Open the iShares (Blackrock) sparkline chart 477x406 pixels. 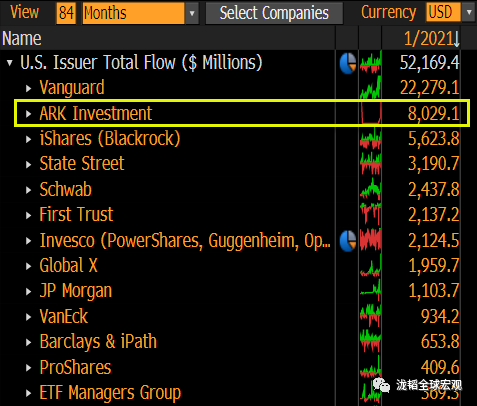click(370, 139)
